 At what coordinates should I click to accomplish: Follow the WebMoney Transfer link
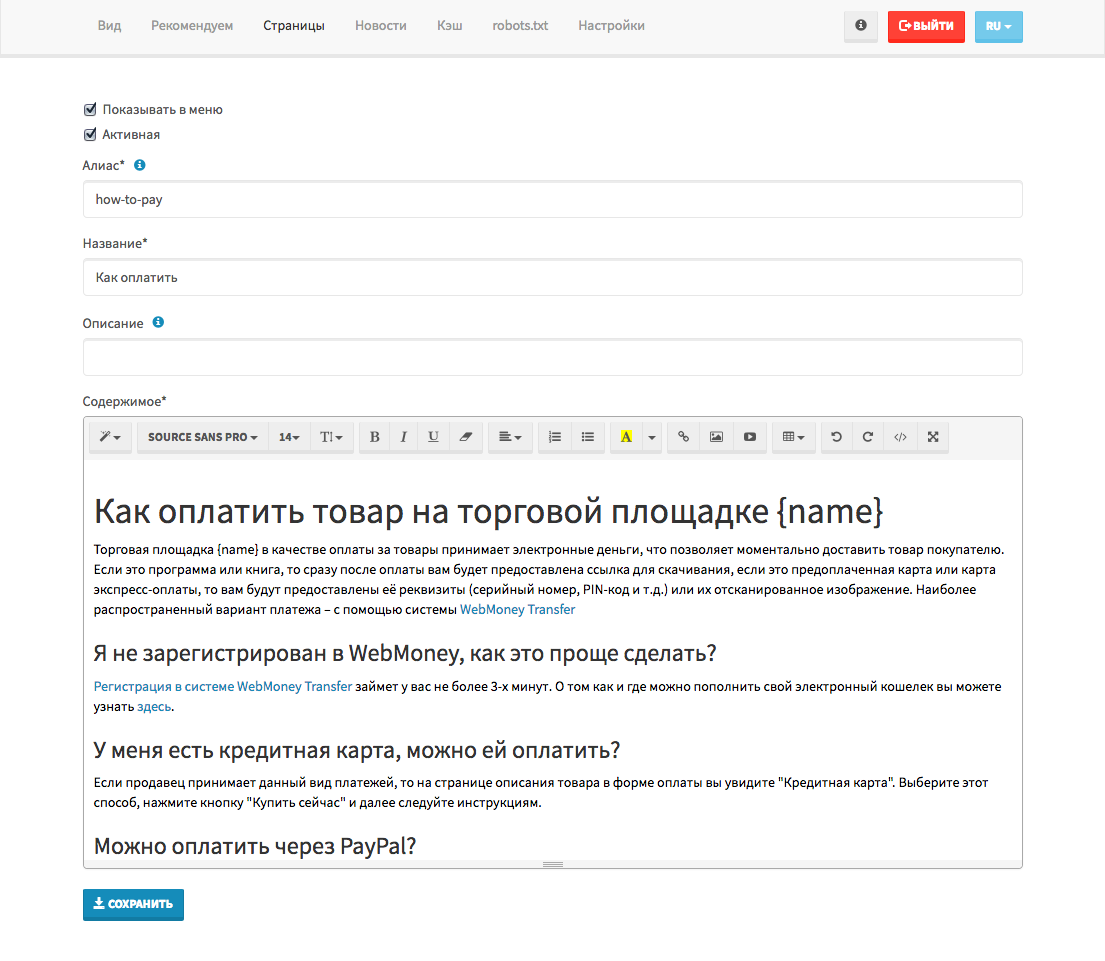click(x=517, y=609)
